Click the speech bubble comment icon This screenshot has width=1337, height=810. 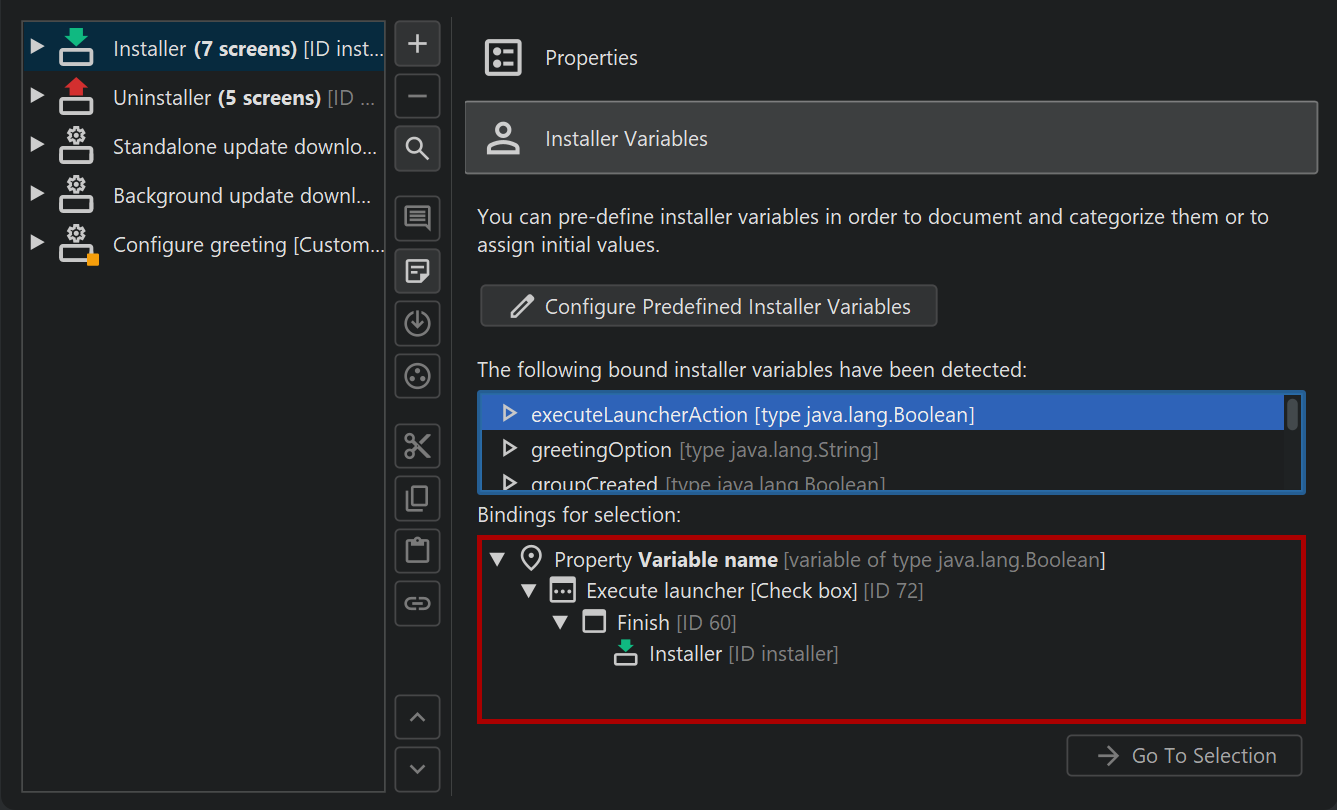(418, 218)
